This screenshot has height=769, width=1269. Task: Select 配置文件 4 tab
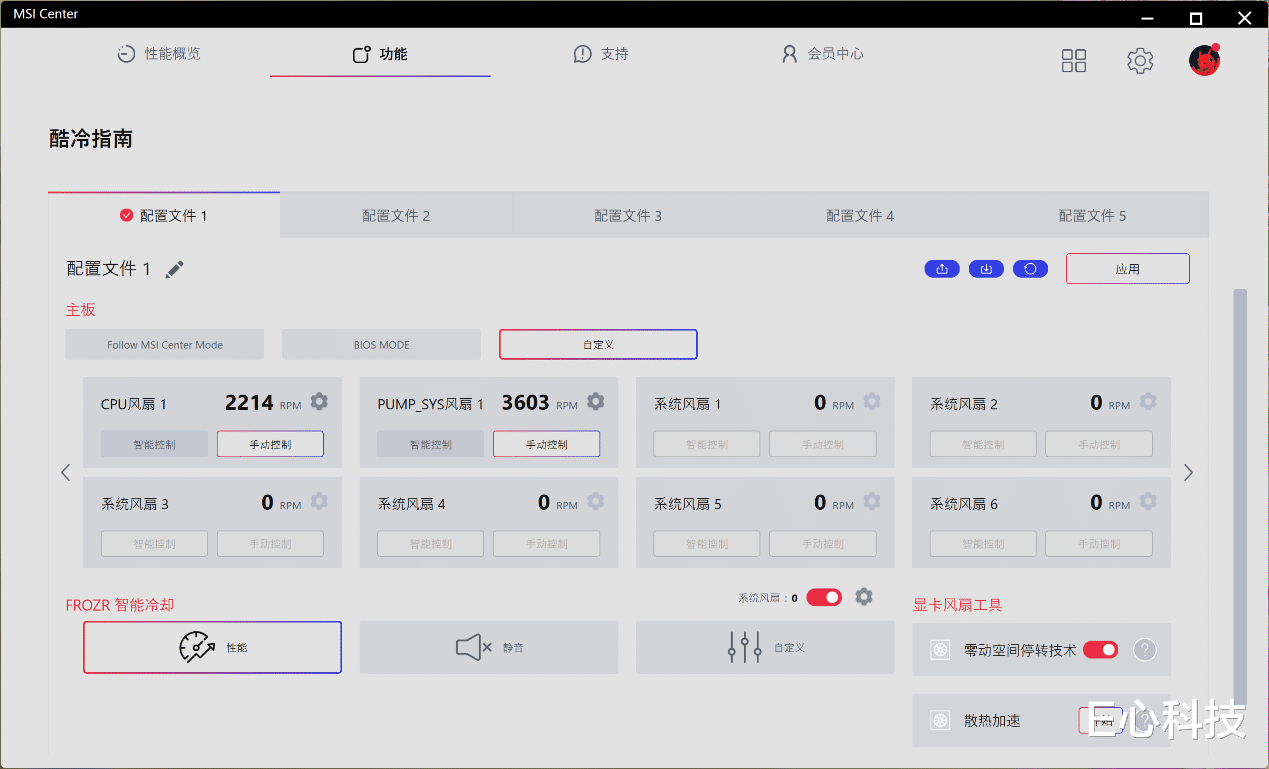pos(860,215)
